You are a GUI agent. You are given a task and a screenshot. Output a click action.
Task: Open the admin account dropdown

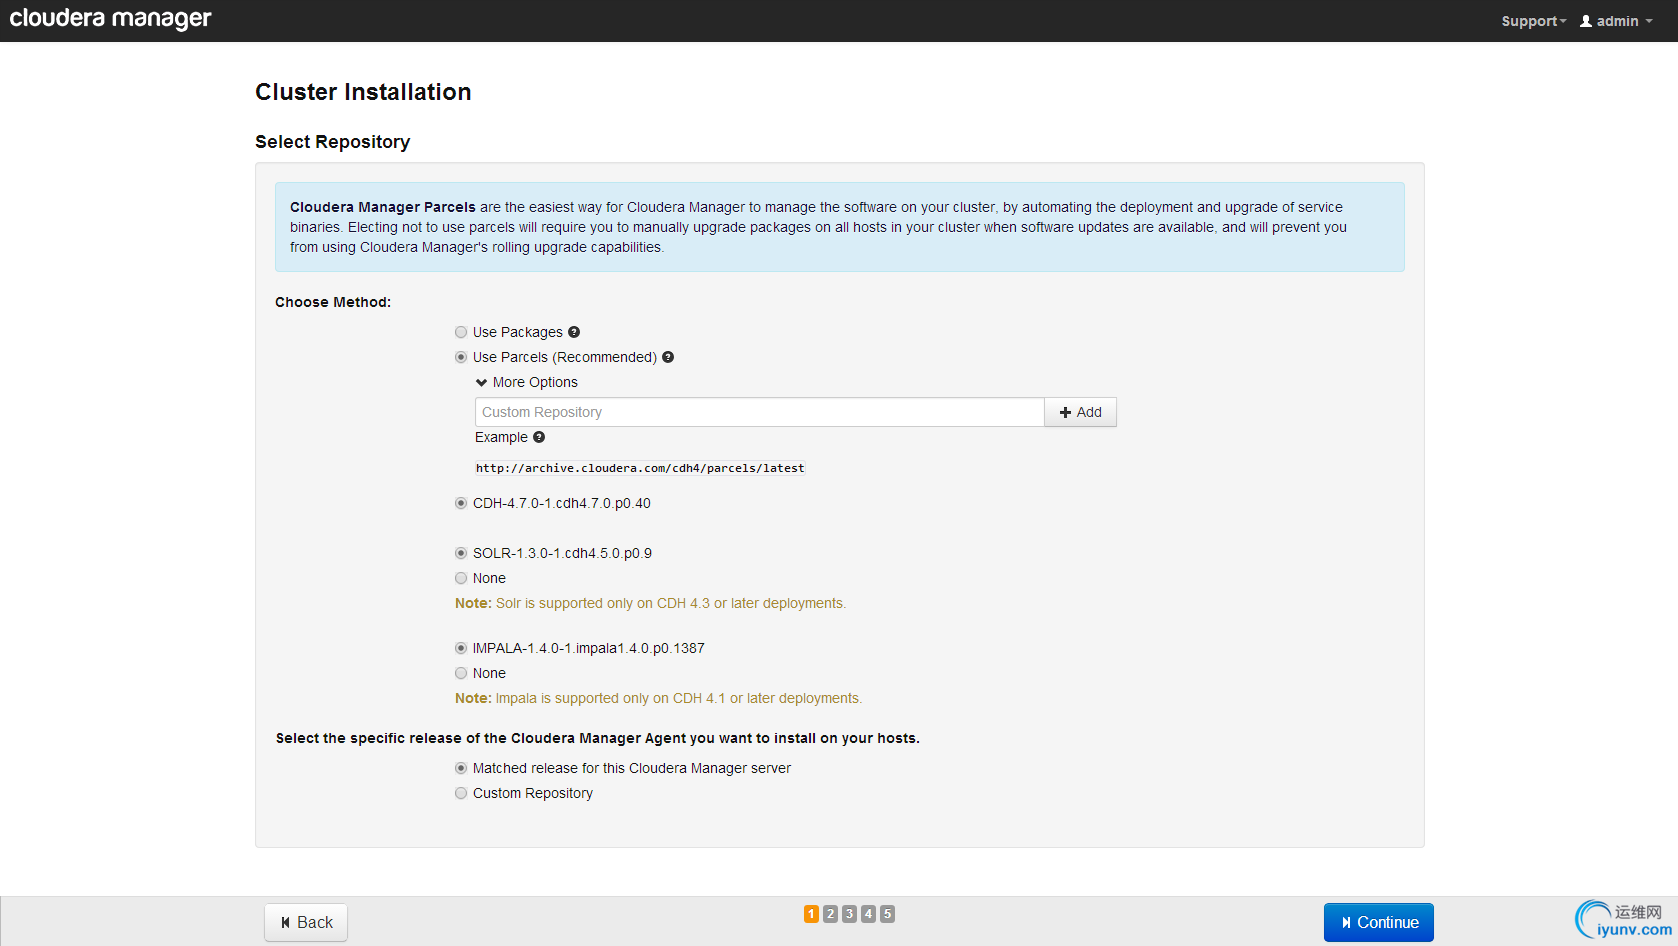(1616, 21)
